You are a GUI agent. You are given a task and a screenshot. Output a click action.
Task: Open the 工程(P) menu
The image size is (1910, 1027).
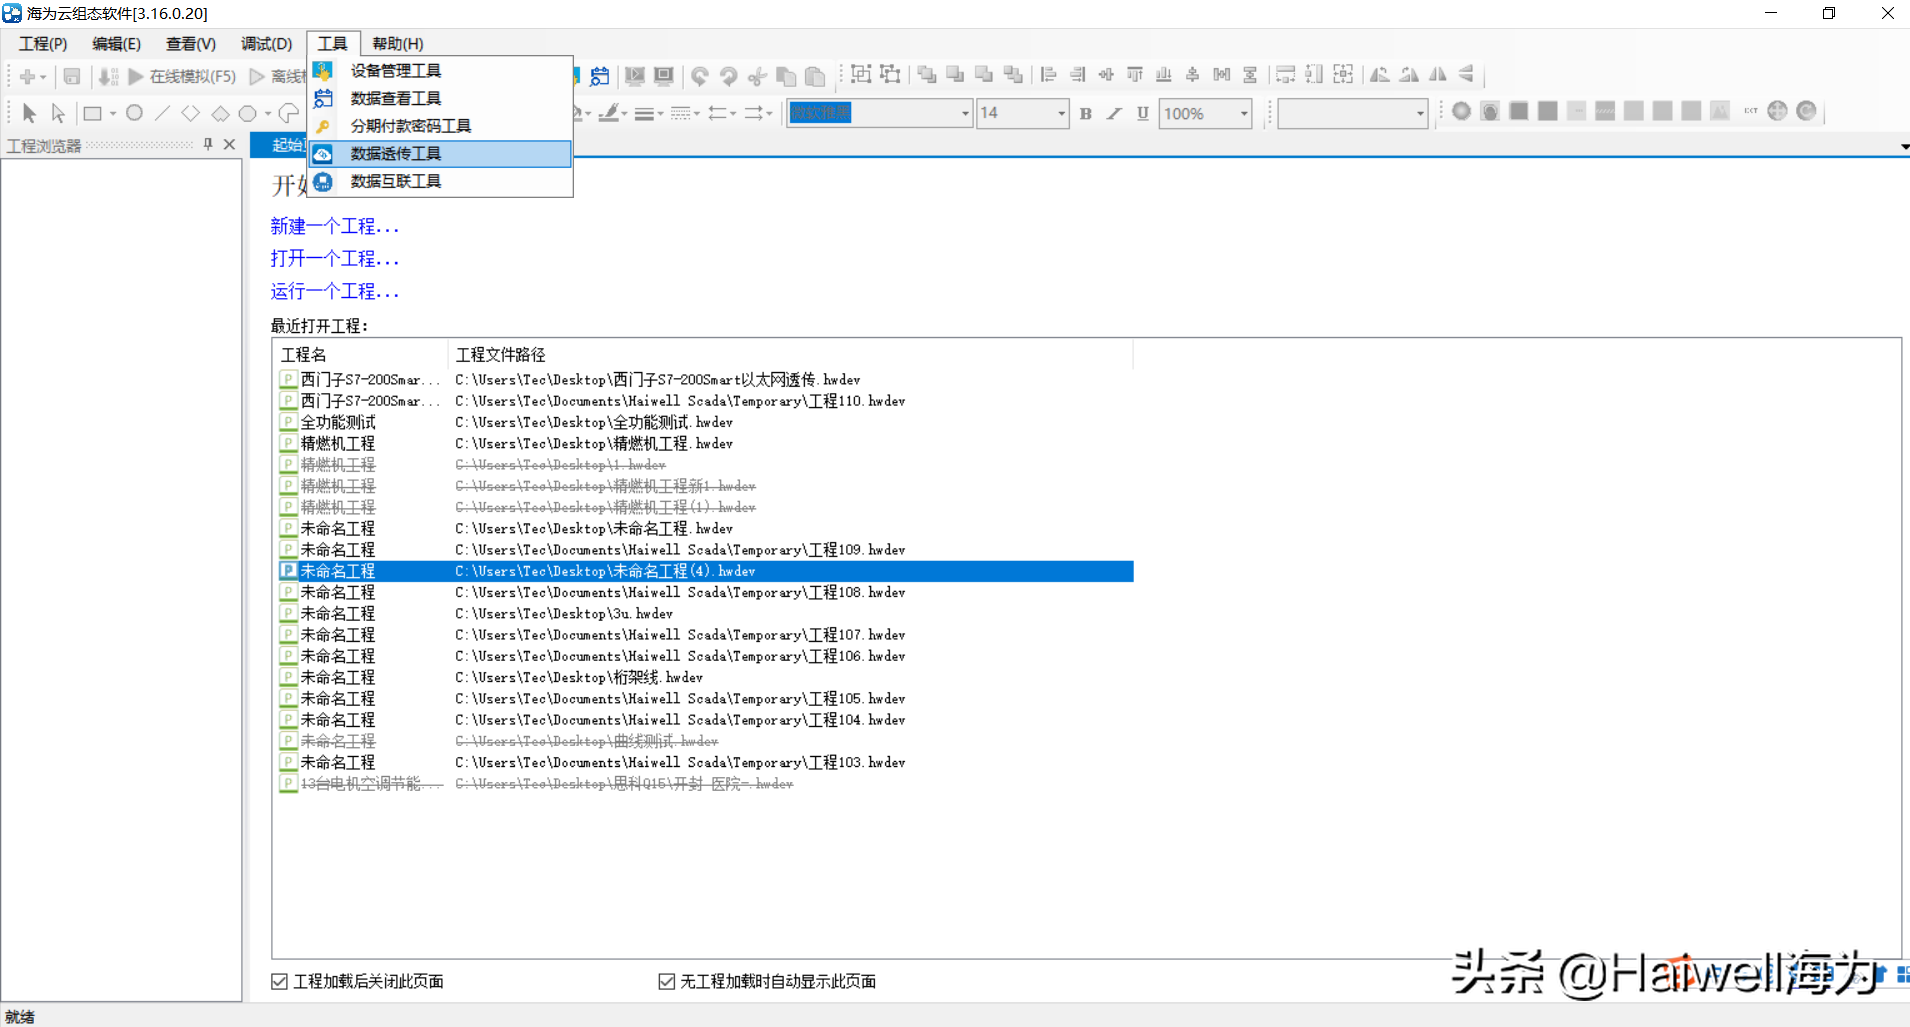(x=43, y=44)
